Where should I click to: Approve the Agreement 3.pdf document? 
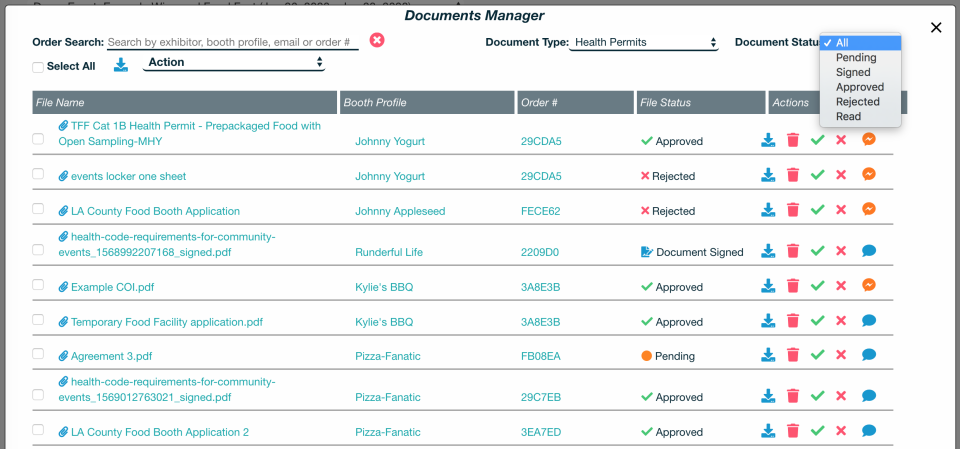click(817, 355)
